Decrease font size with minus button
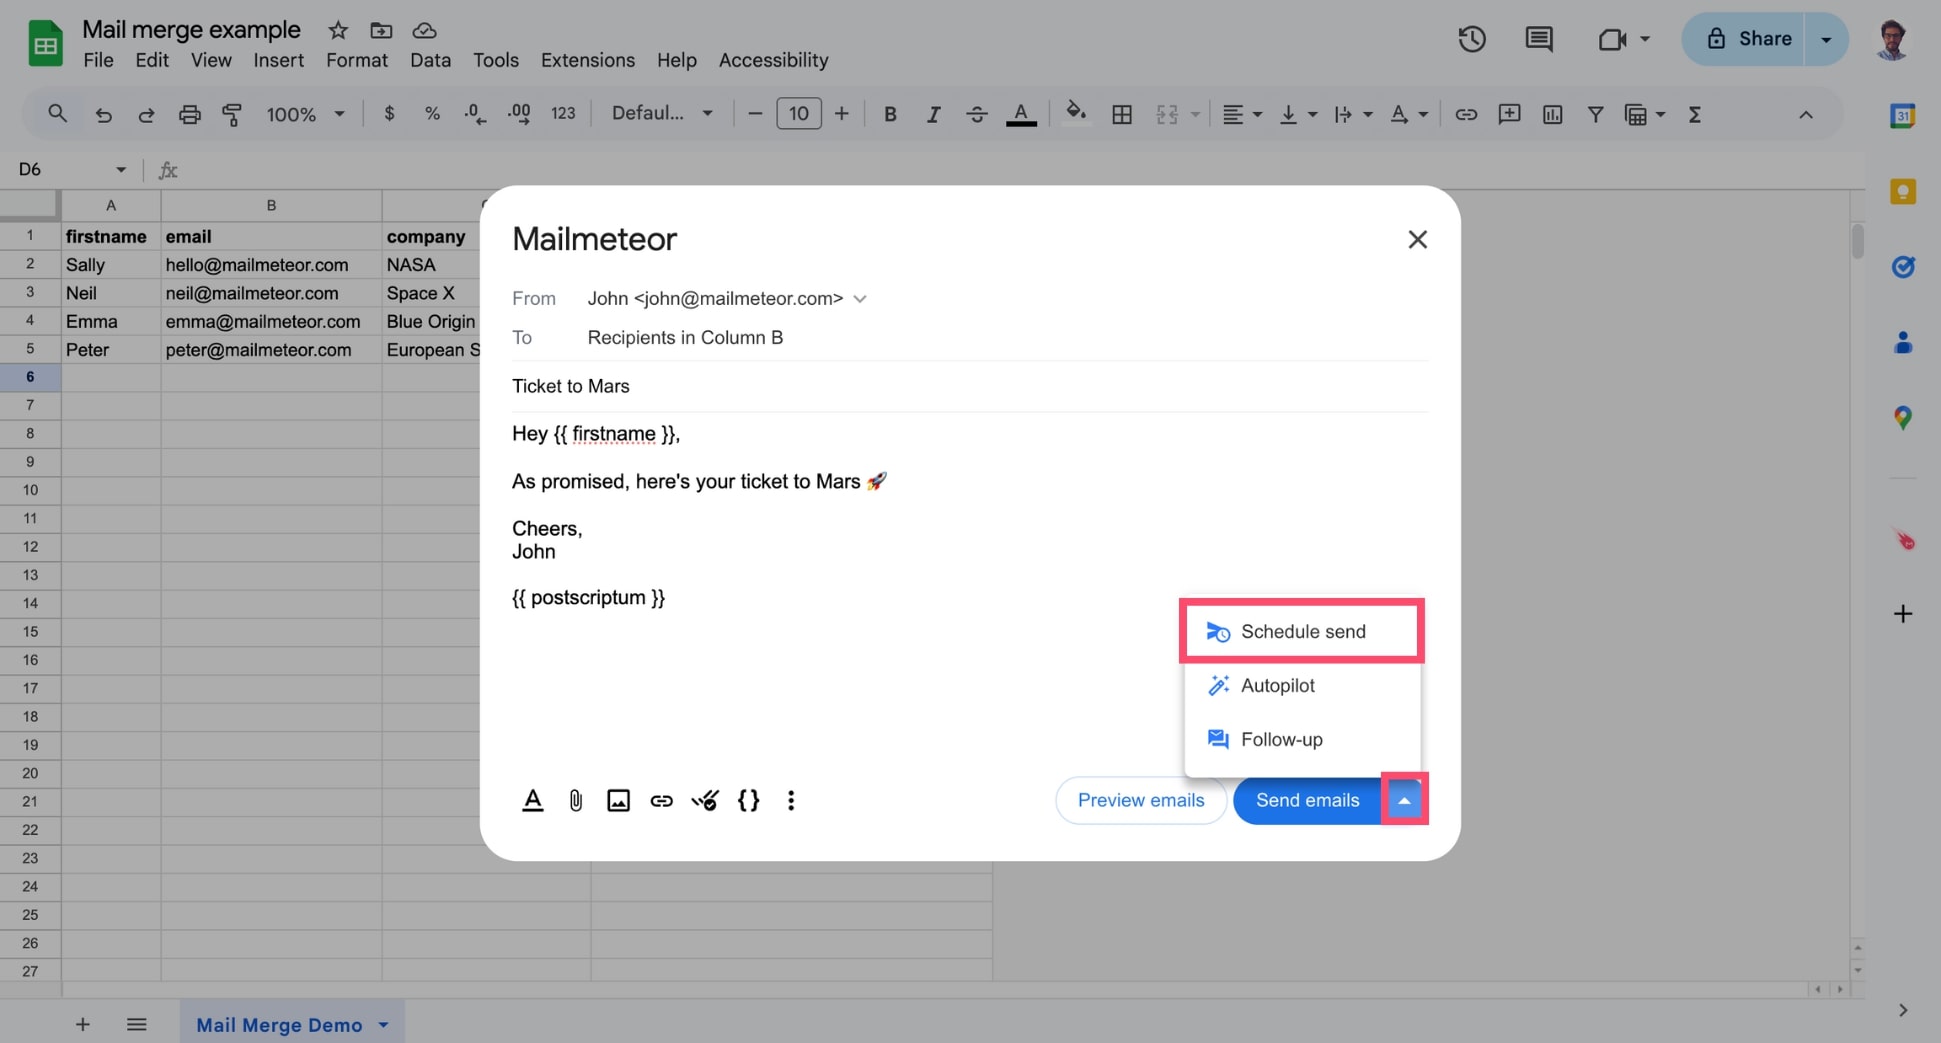The height and width of the screenshot is (1043, 1941). [x=755, y=114]
